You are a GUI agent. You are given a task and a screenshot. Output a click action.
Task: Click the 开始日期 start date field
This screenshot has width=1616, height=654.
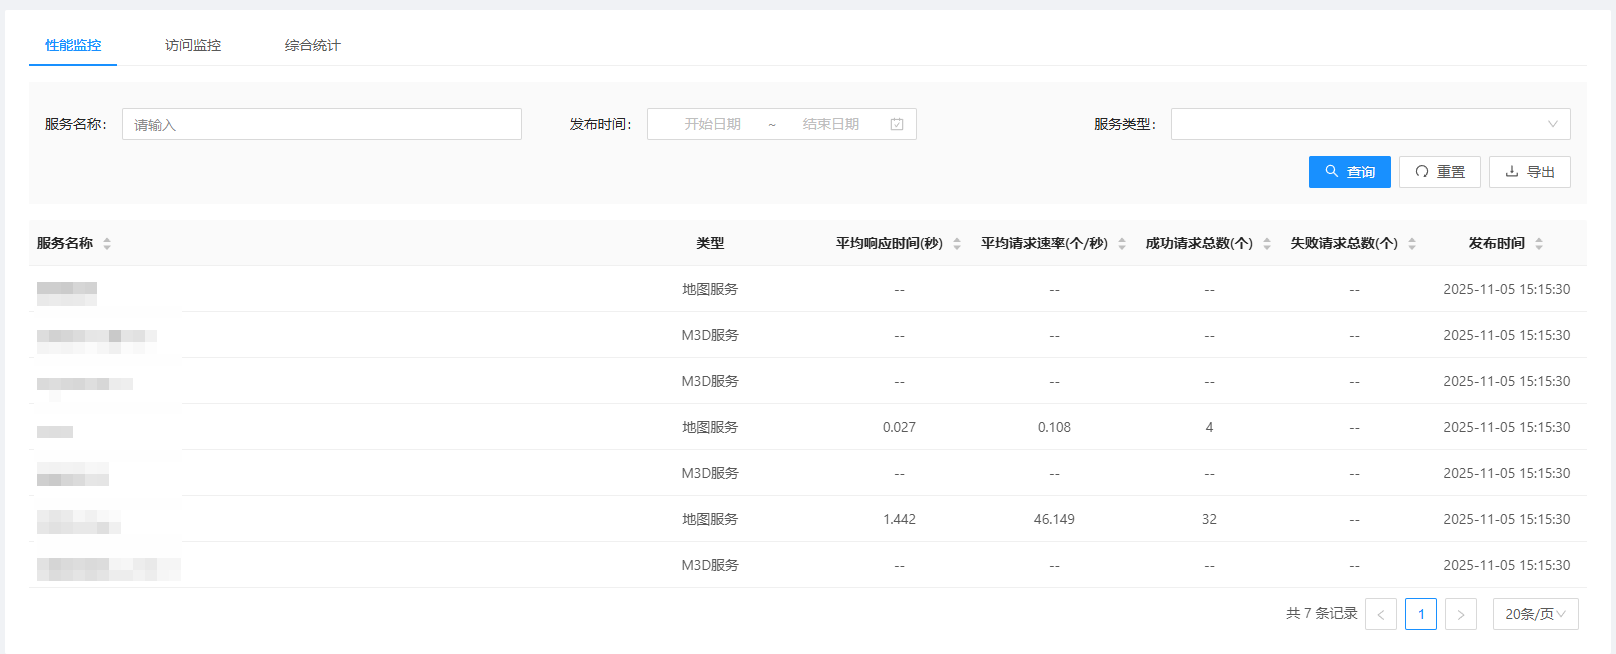tap(712, 124)
